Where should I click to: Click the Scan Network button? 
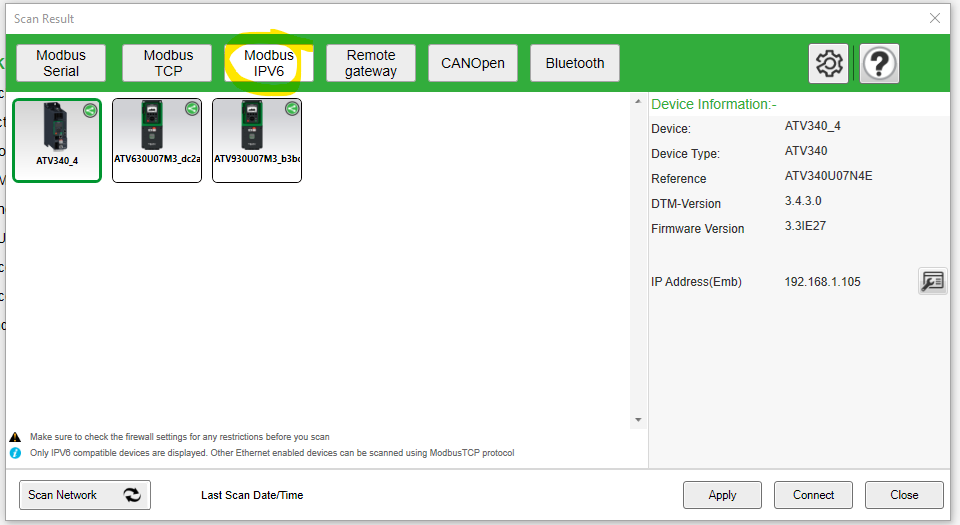click(x=84, y=495)
